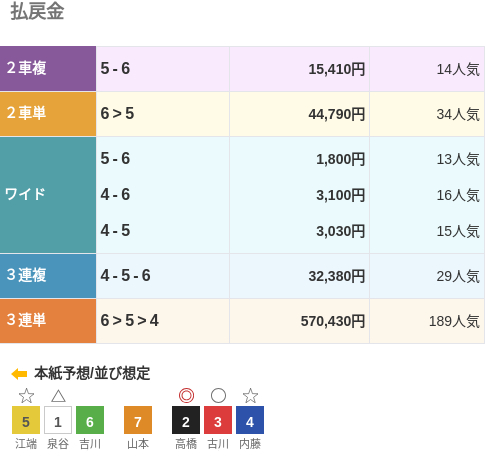The image size is (485, 468).
Task: Click the yellow number 5 racer badge
Action: click(26, 420)
